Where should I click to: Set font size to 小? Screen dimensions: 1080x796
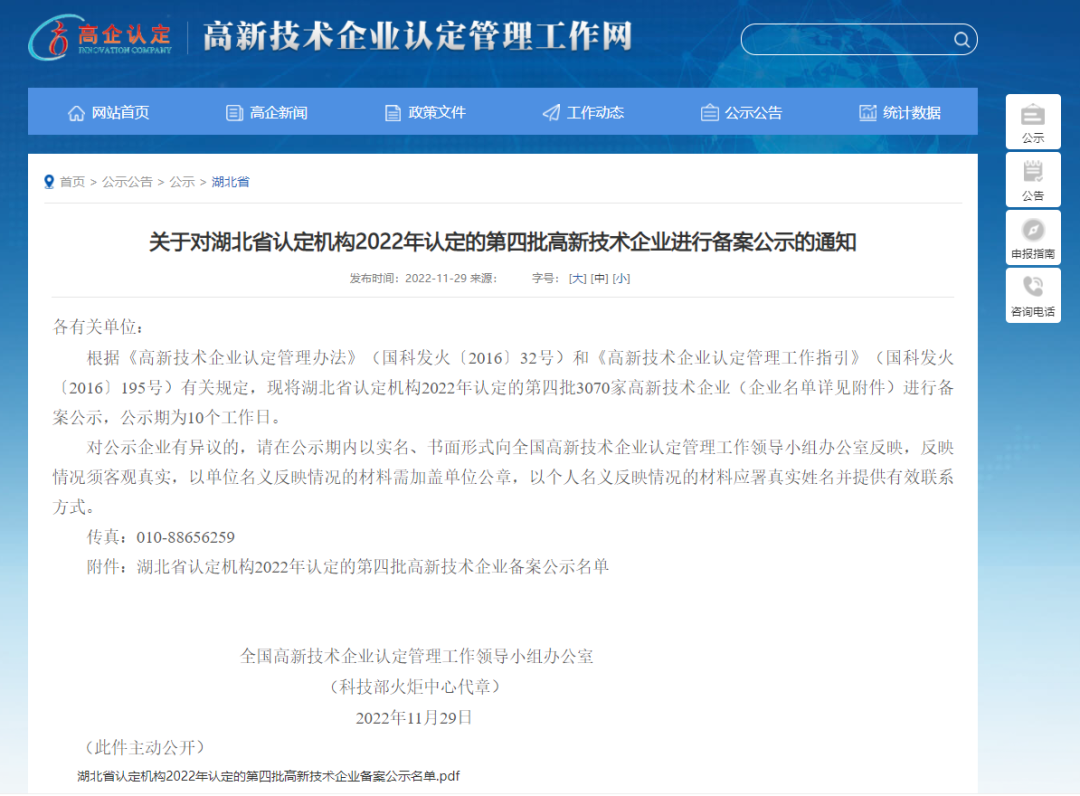pyautogui.click(x=621, y=279)
